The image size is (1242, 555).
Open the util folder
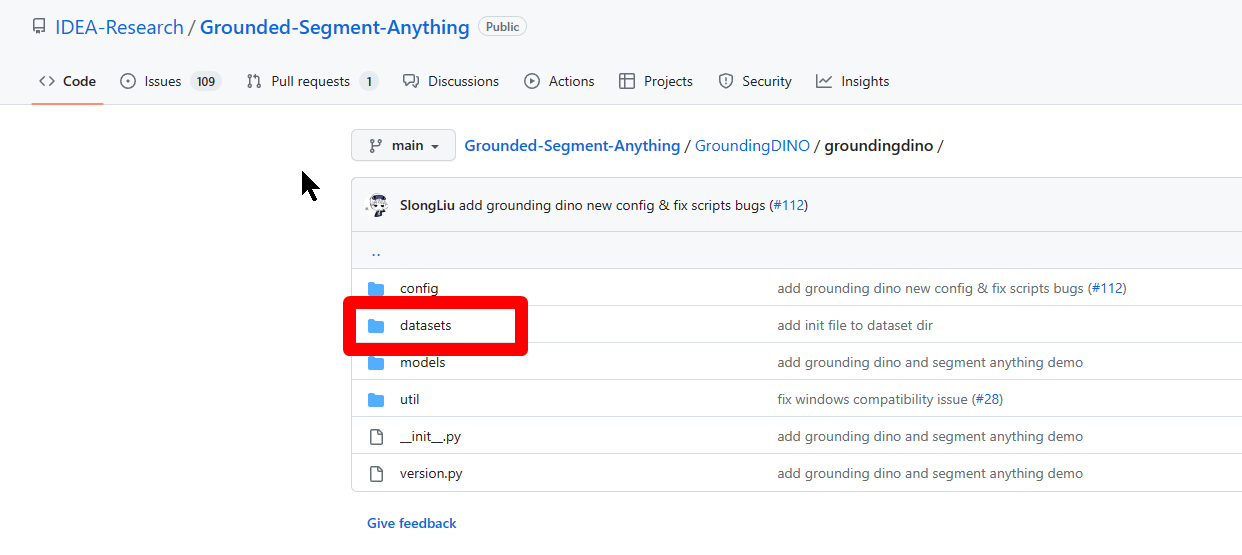click(410, 399)
